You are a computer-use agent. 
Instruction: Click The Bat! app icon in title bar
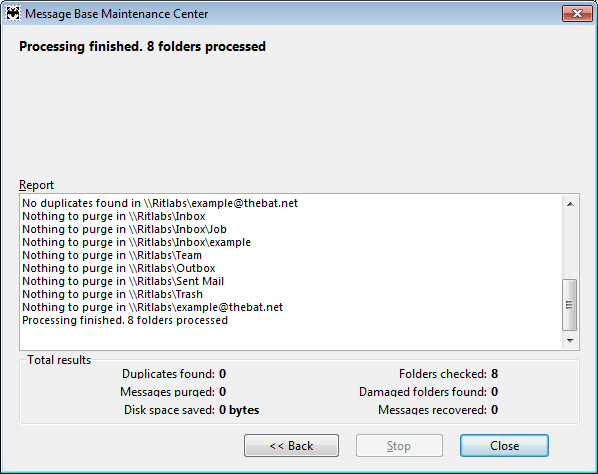13,14
